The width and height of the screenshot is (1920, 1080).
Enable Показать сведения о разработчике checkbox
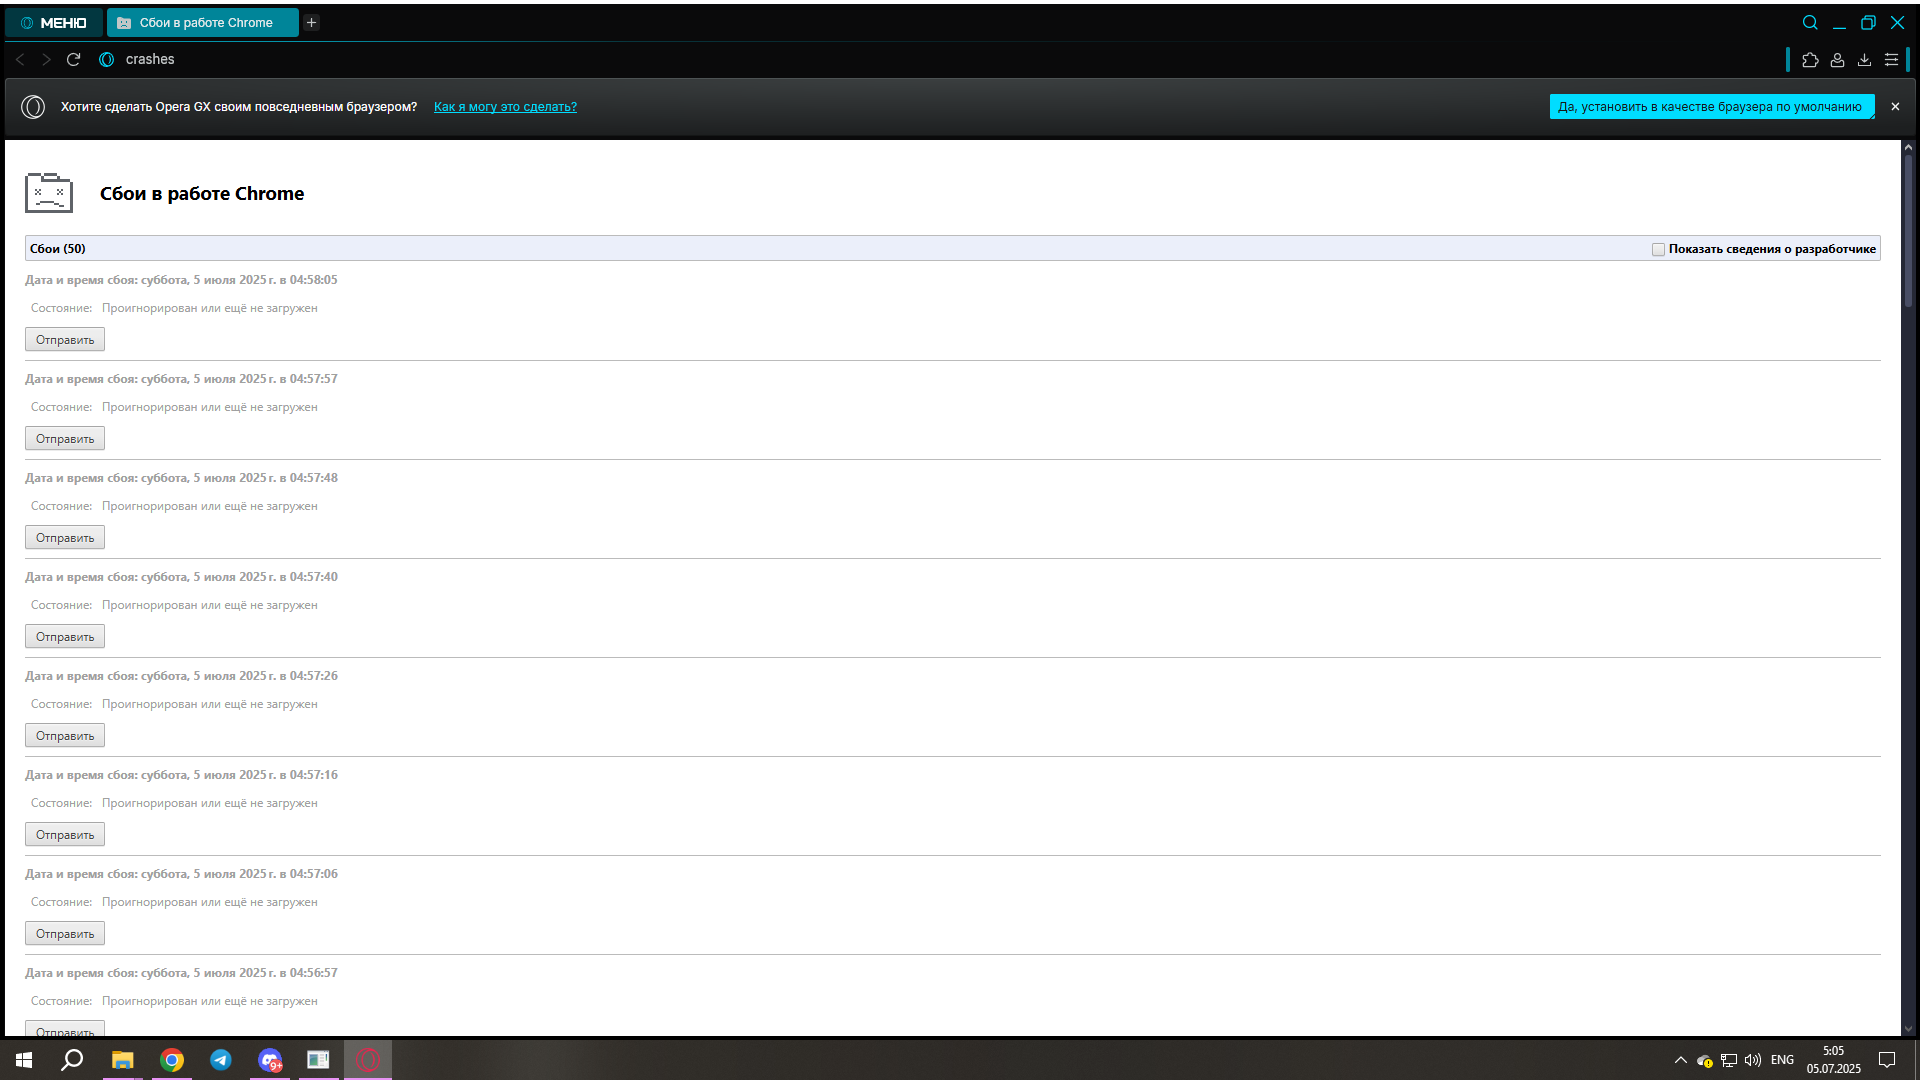(1658, 249)
